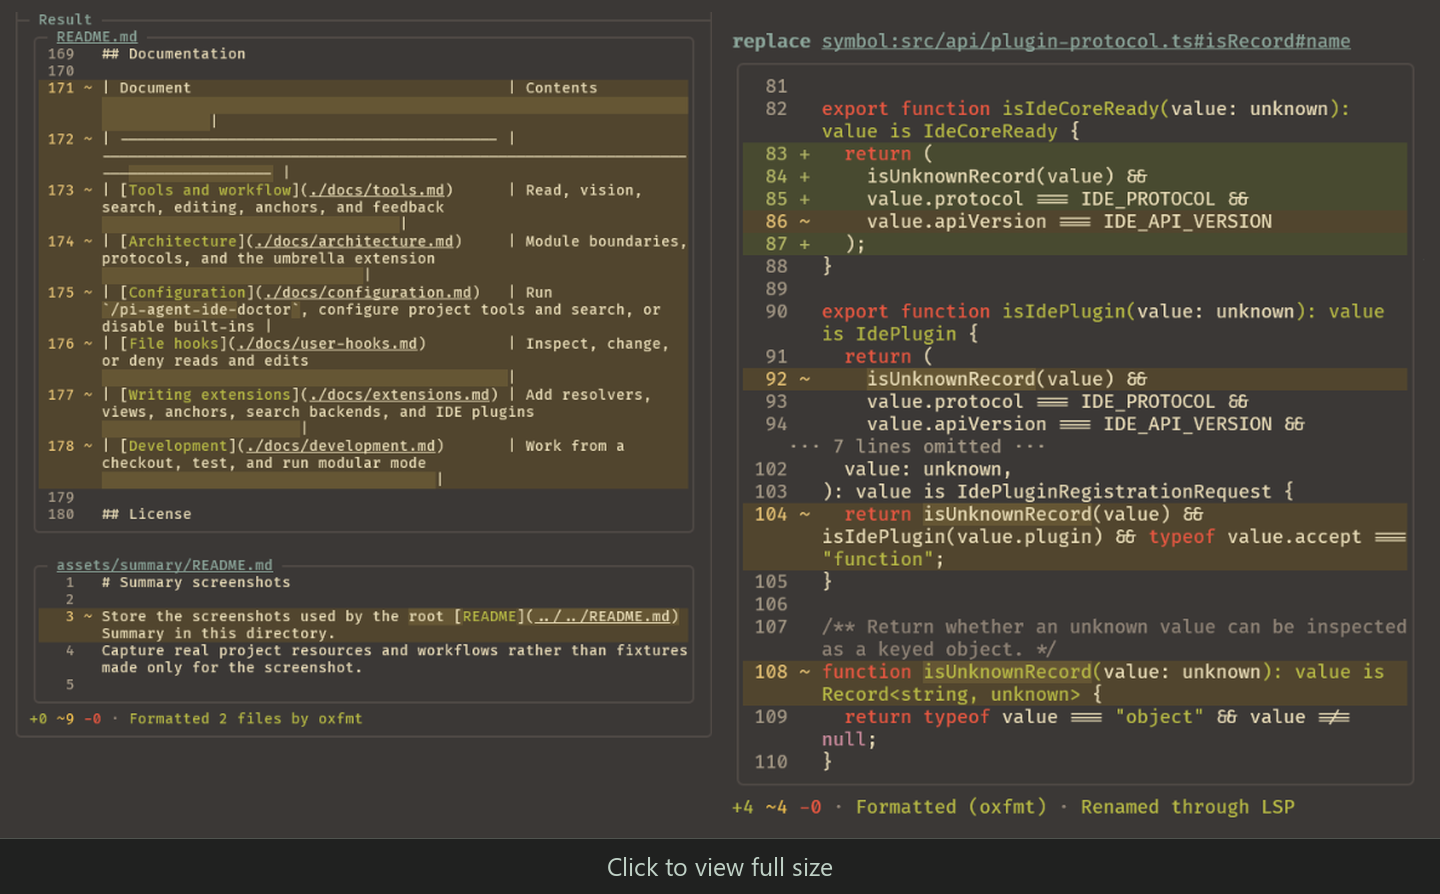Follow the ./docs/user-hooks.md link

pyautogui.click(x=327, y=343)
